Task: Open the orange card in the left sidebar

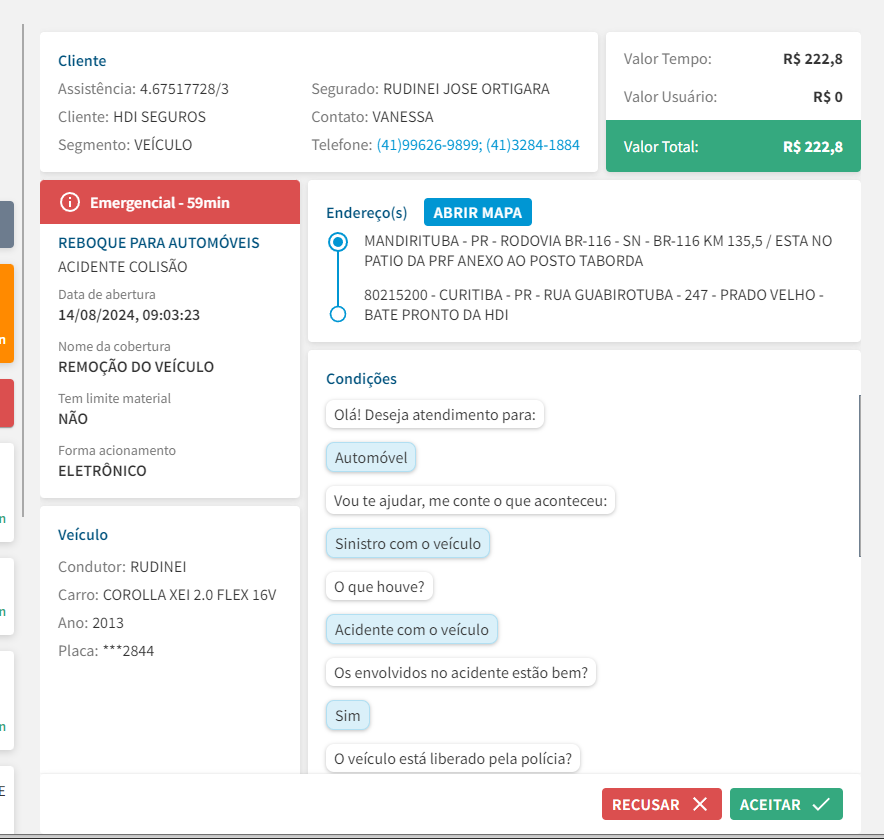Action: pos(7,313)
